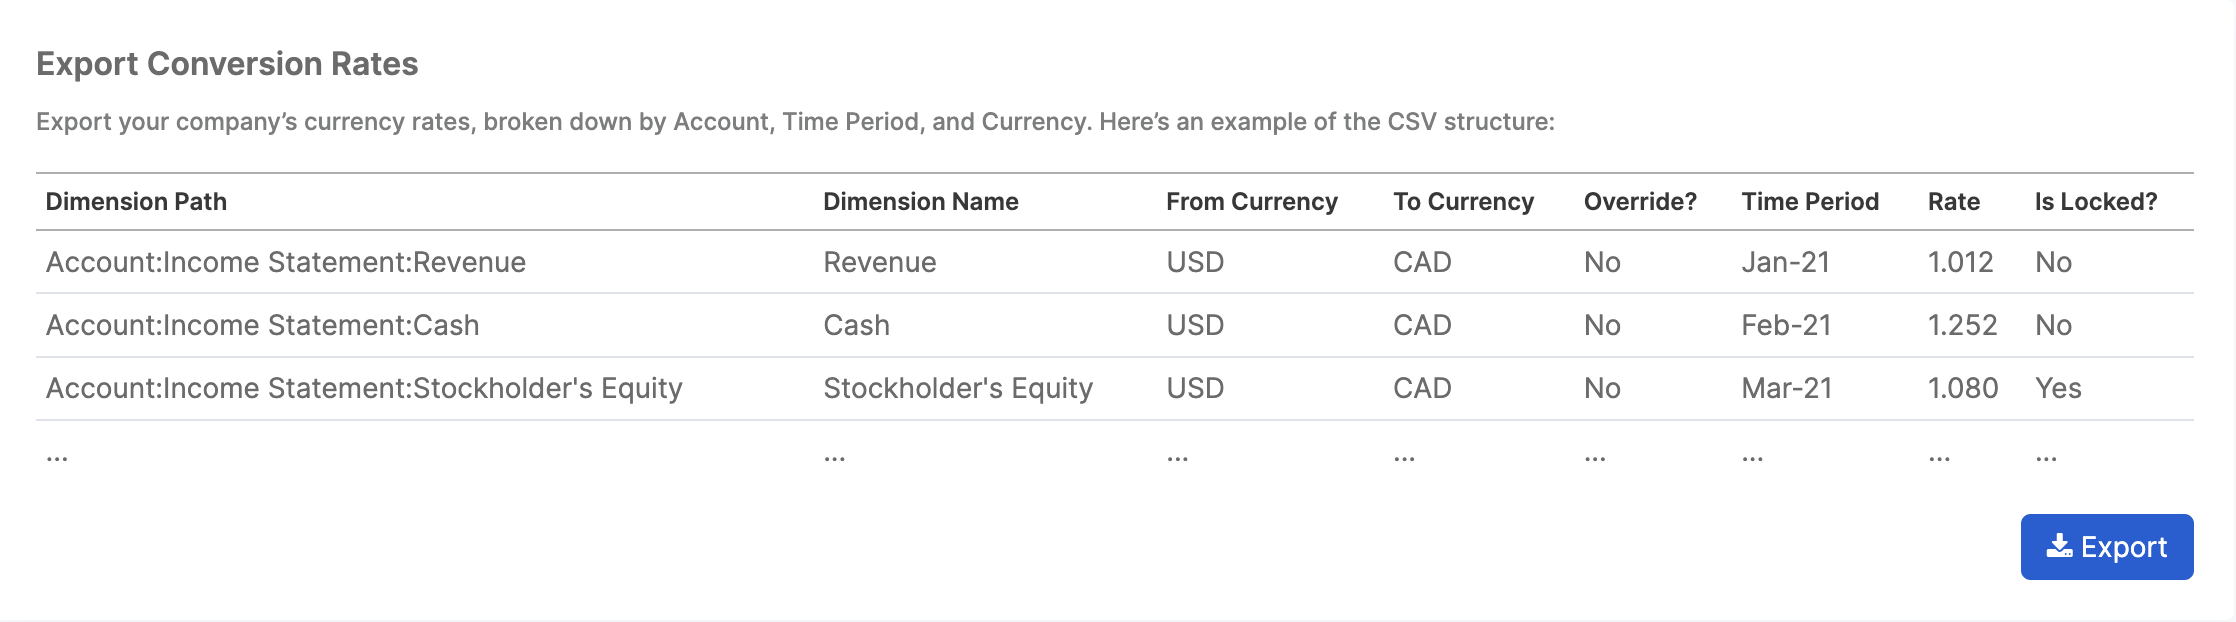Select the Stockholder's Equity dimension name cell
The image size is (2236, 622).
[x=958, y=388]
